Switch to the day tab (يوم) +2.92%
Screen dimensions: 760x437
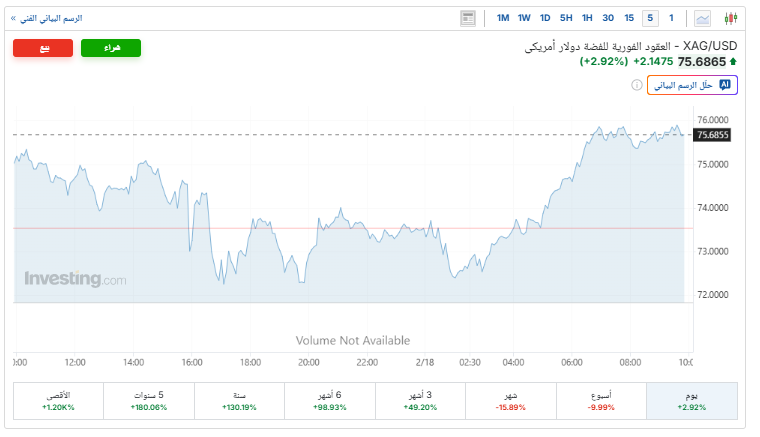(692, 401)
